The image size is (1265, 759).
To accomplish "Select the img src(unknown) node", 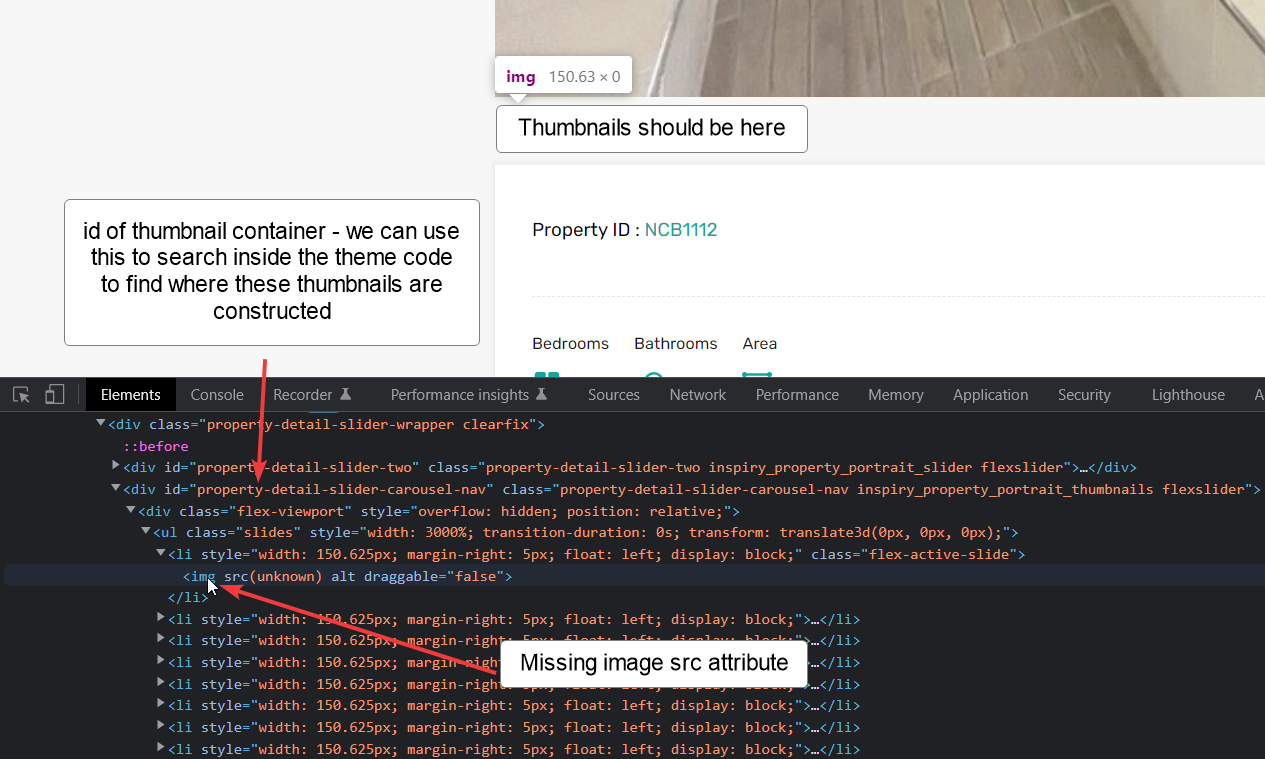I will click(x=347, y=576).
